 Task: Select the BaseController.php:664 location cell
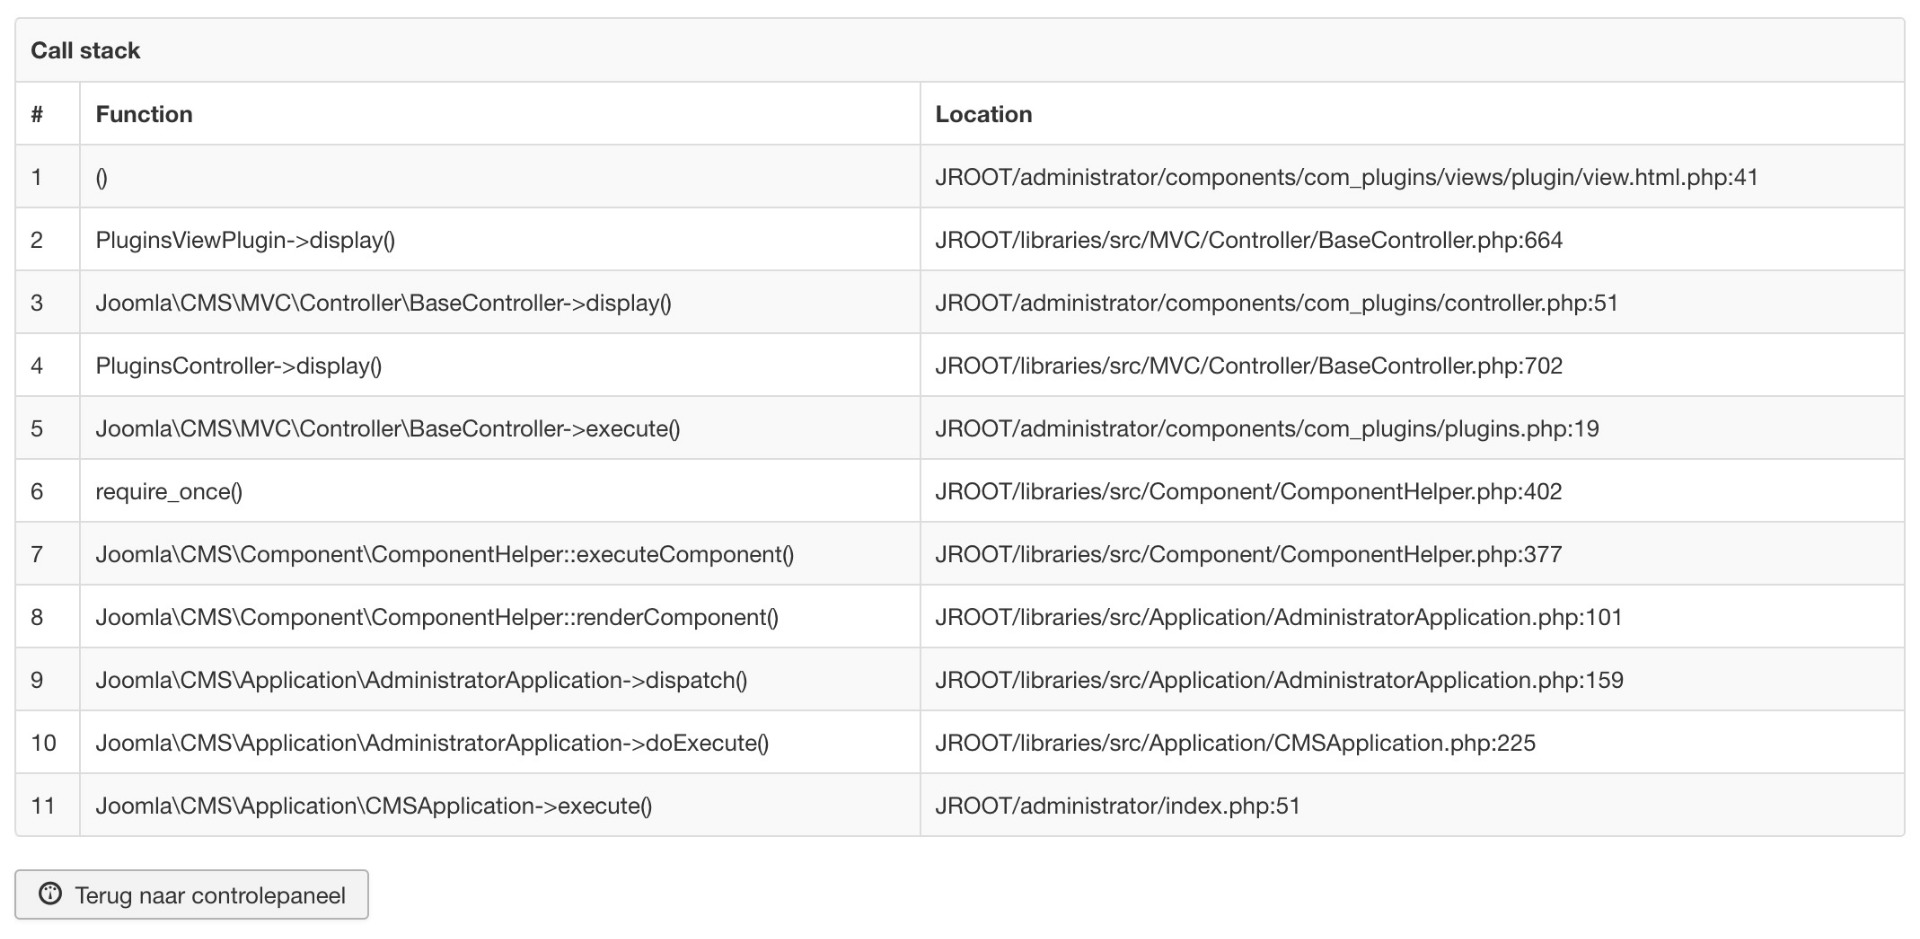pyautogui.click(x=1248, y=240)
